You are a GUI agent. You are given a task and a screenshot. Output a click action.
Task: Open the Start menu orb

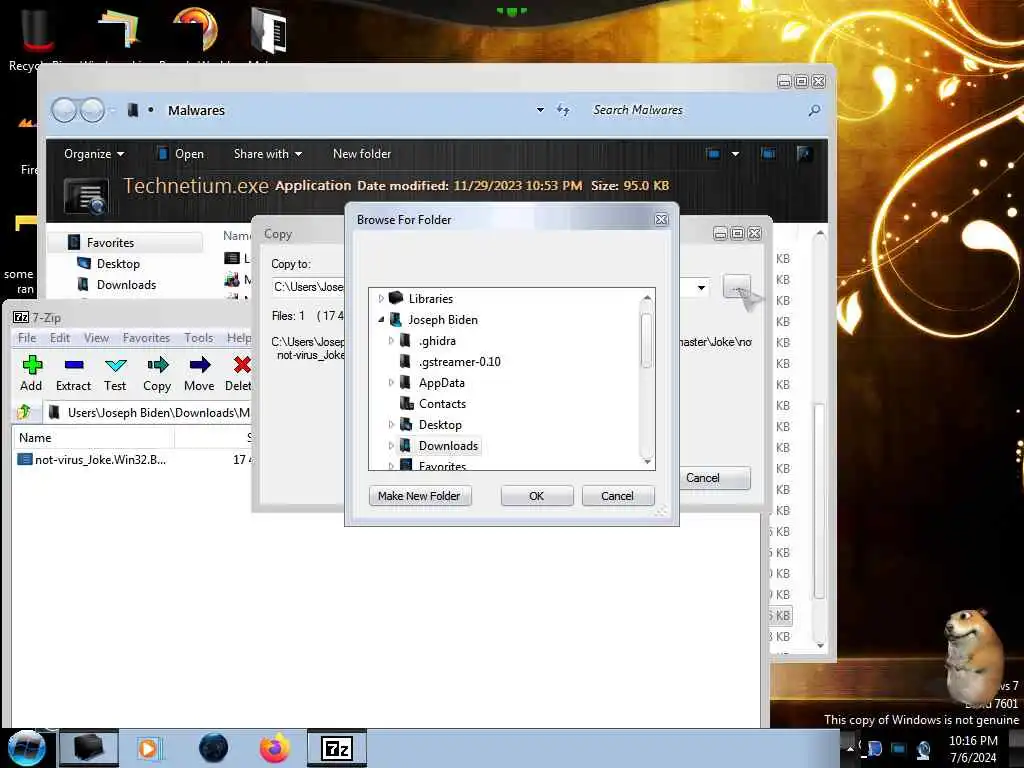coord(26,748)
